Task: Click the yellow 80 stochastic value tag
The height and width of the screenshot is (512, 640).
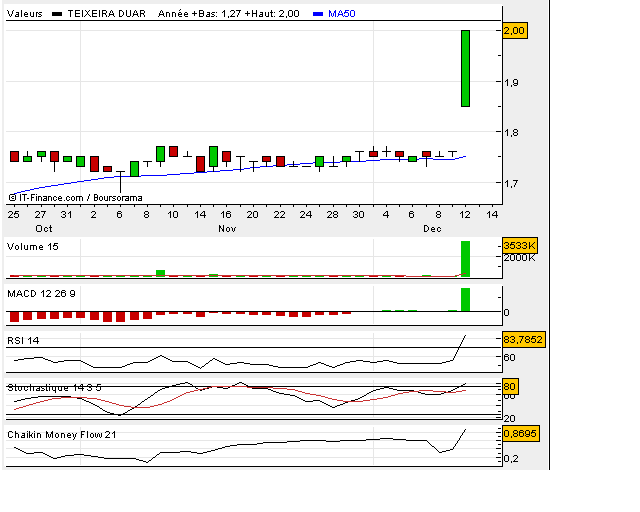Action: (x=510, y=386)
